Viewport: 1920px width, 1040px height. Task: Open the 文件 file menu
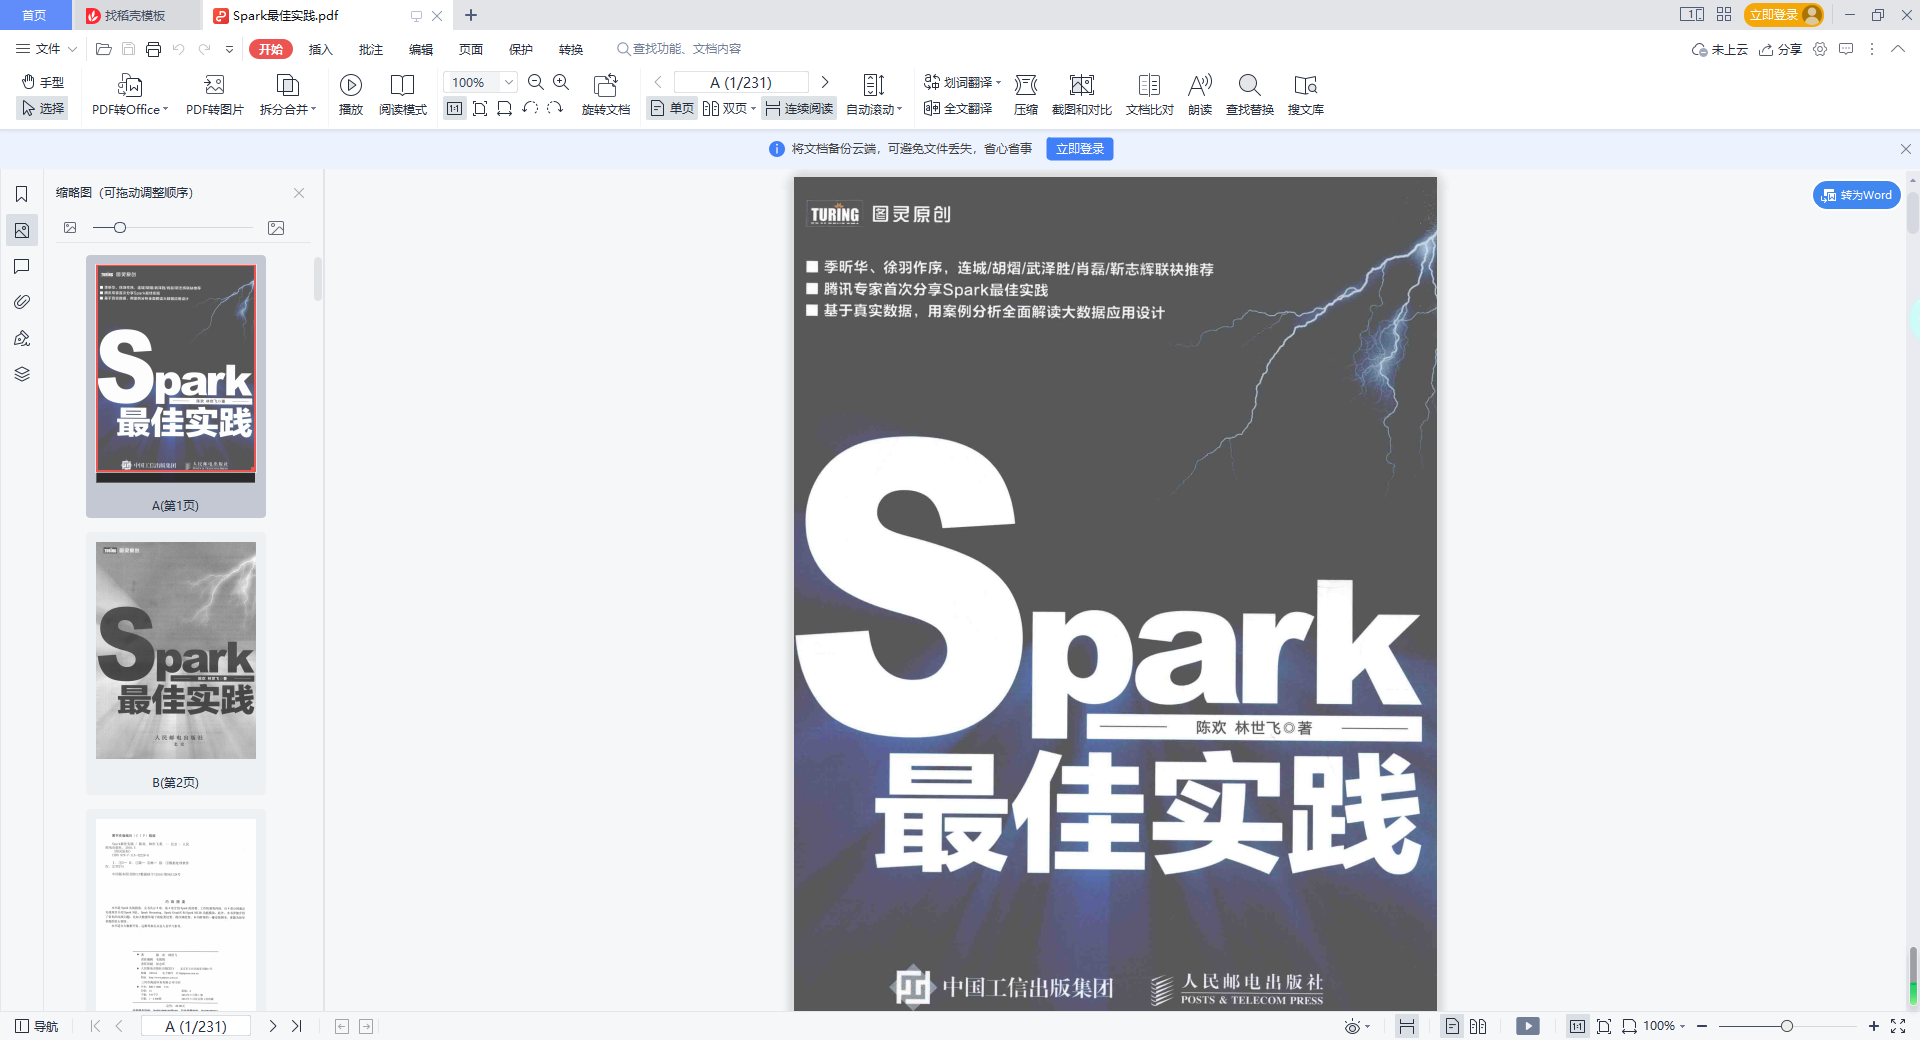click(46, 49)
